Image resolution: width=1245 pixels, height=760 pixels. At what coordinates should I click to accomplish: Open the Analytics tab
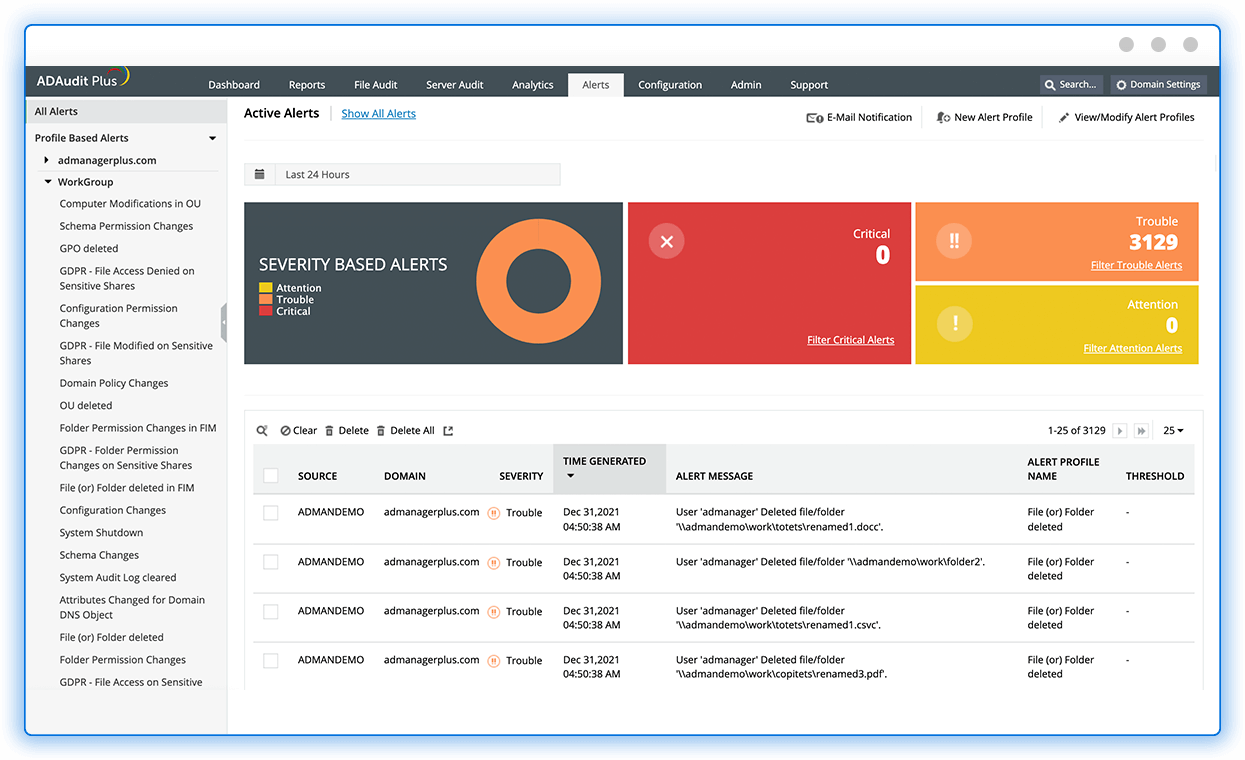pyautogui.click(x=533, y=85)
